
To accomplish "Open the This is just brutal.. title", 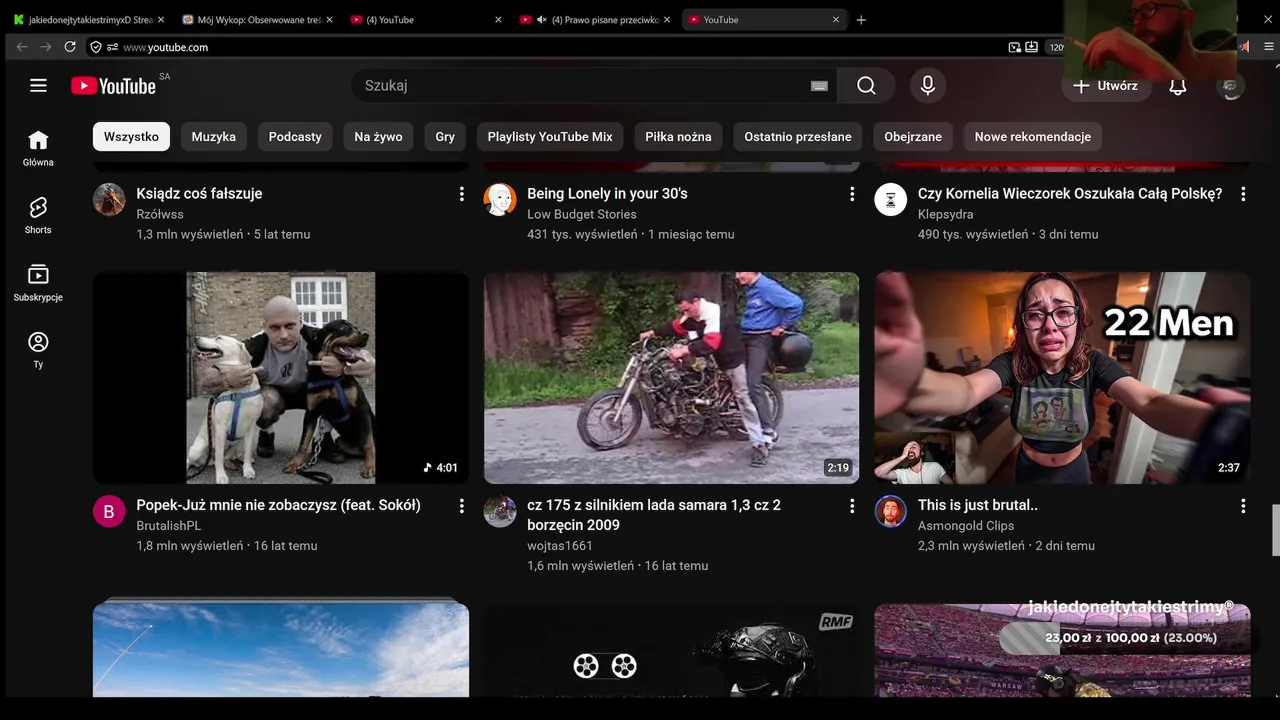I will pyautogui.click(x=978, y=506).
